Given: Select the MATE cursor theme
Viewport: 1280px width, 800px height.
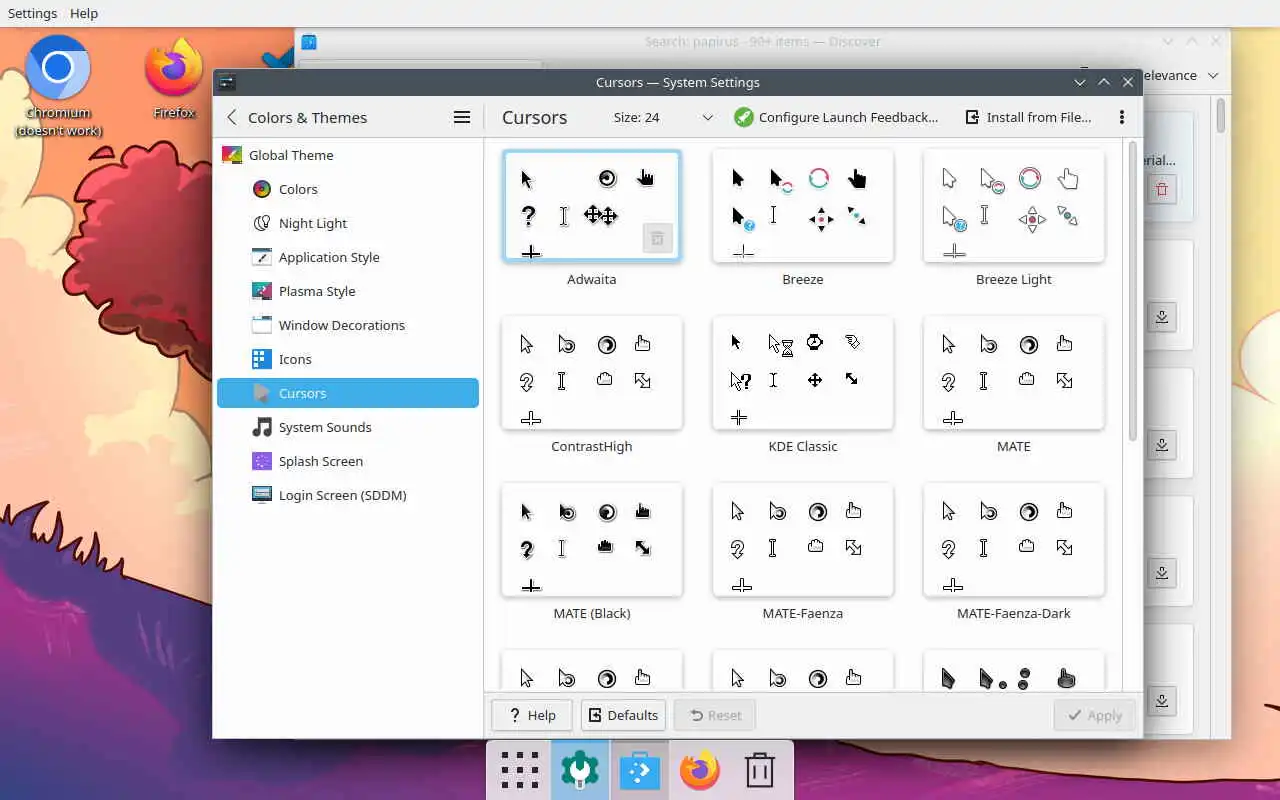Looking at the screenshot, I should tap(1014, 373).
